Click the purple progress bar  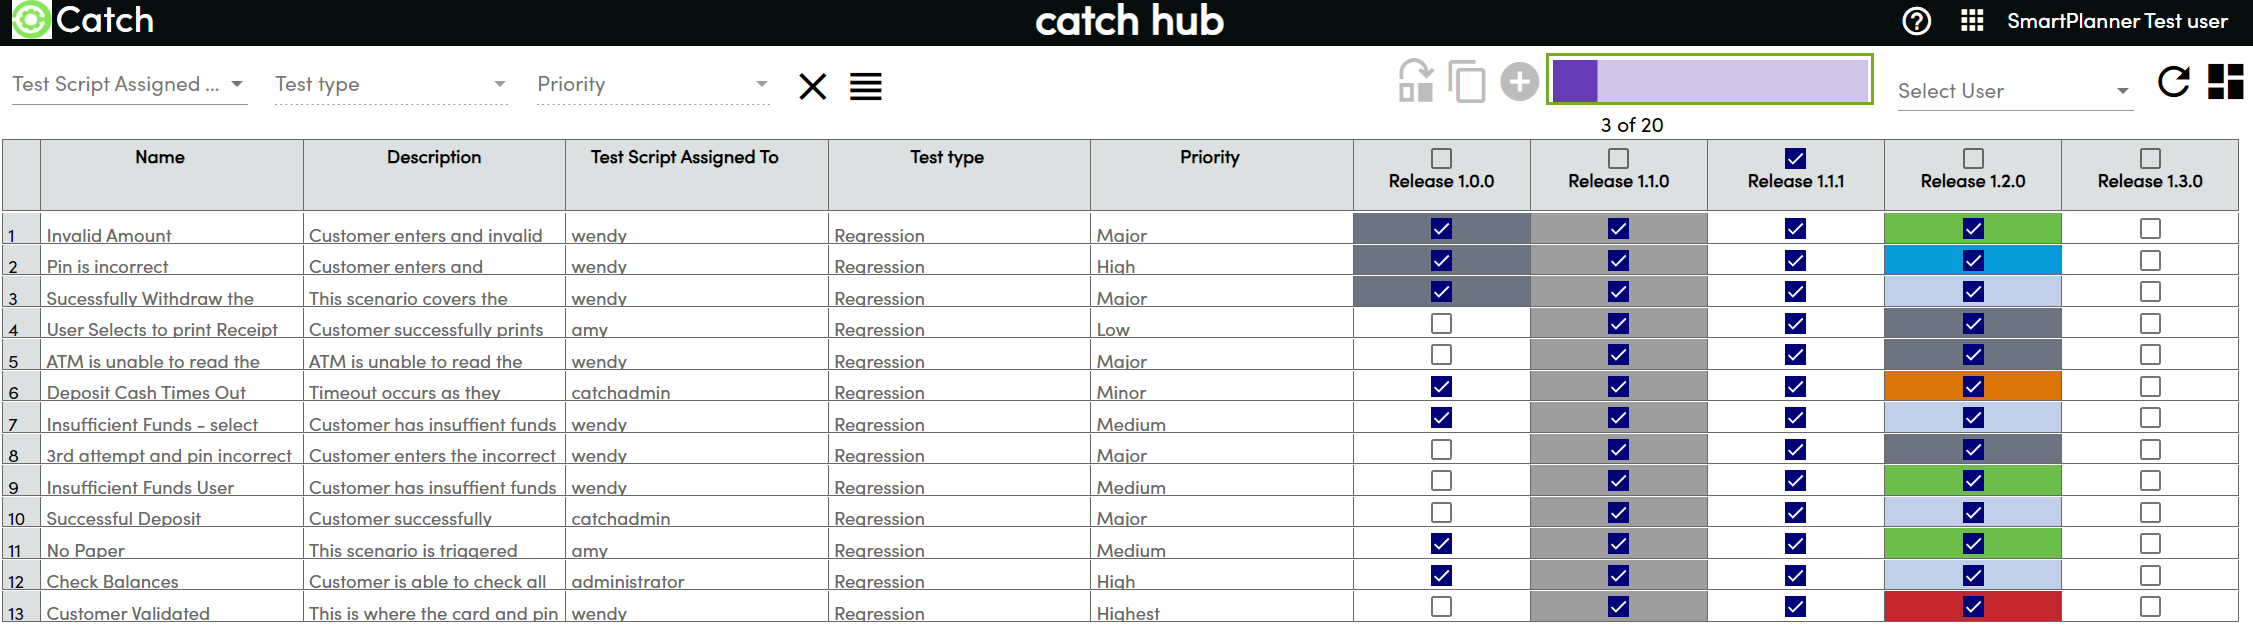click(1709, 80)
